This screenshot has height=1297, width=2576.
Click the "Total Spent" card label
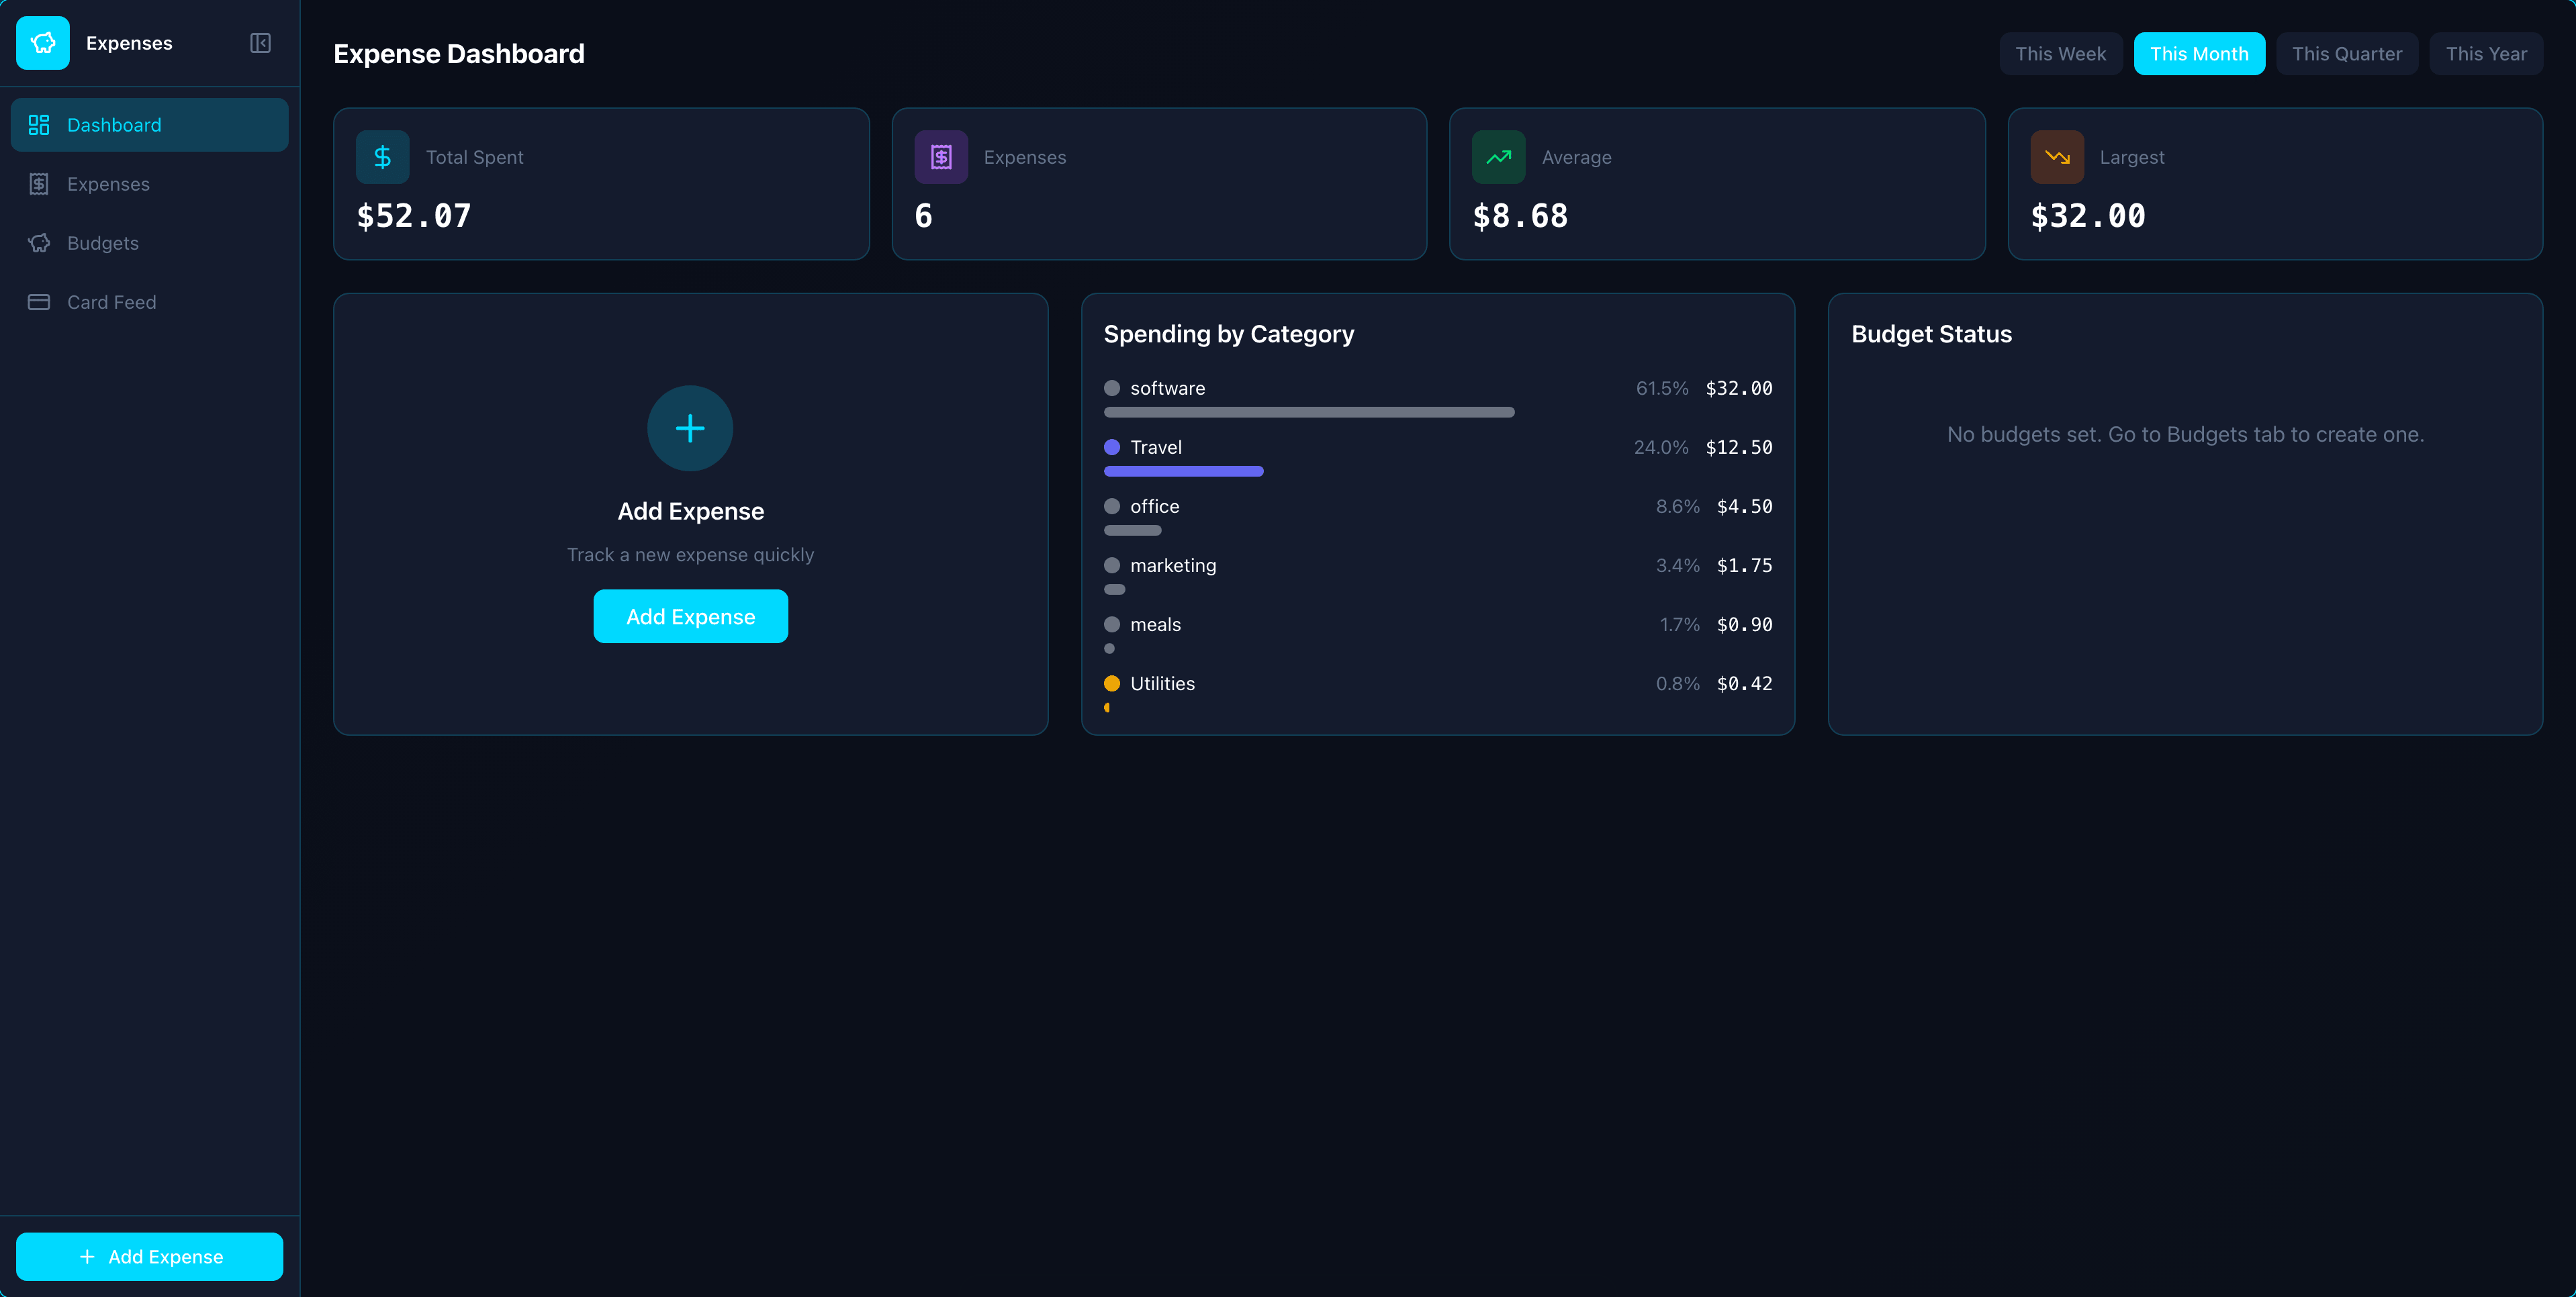[475, 157]
